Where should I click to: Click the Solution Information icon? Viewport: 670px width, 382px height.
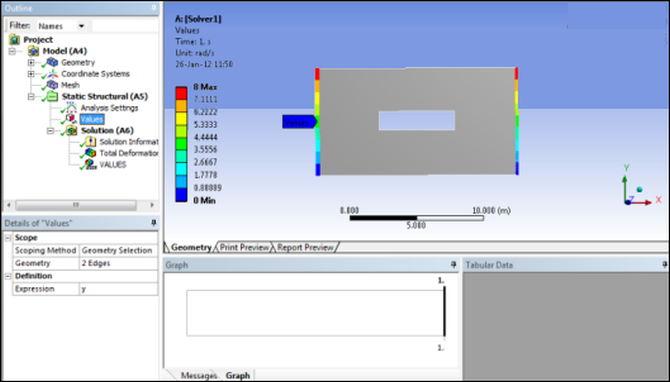pos(90,141)
